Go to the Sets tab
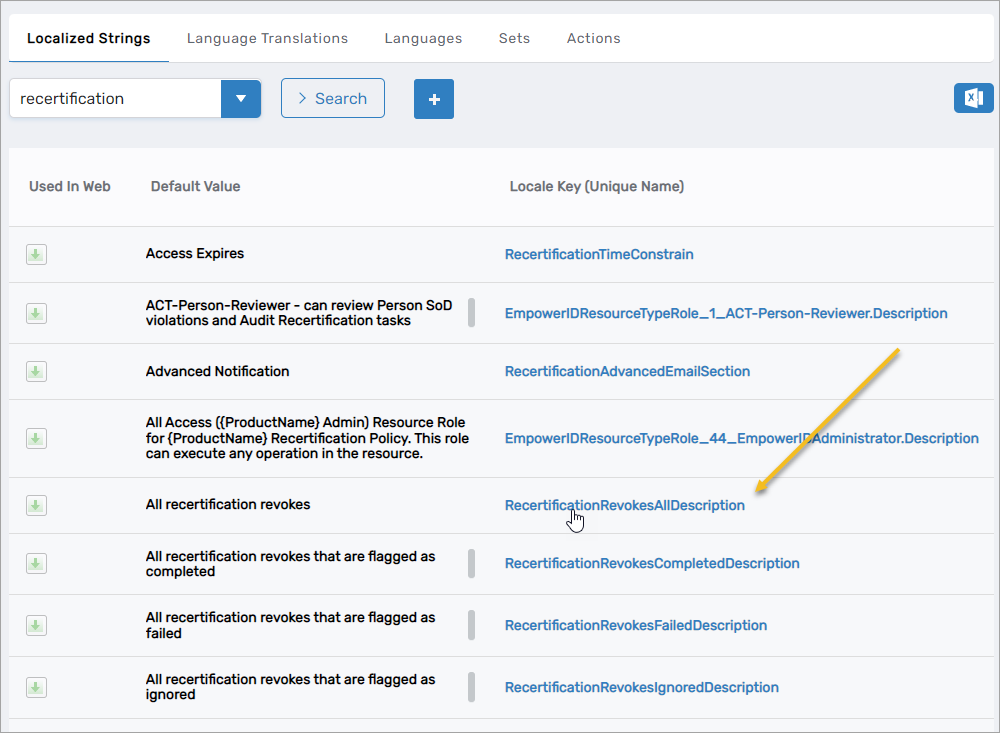Image resolution: width=1000 pixels, height=733 pixels. point(514,39)
